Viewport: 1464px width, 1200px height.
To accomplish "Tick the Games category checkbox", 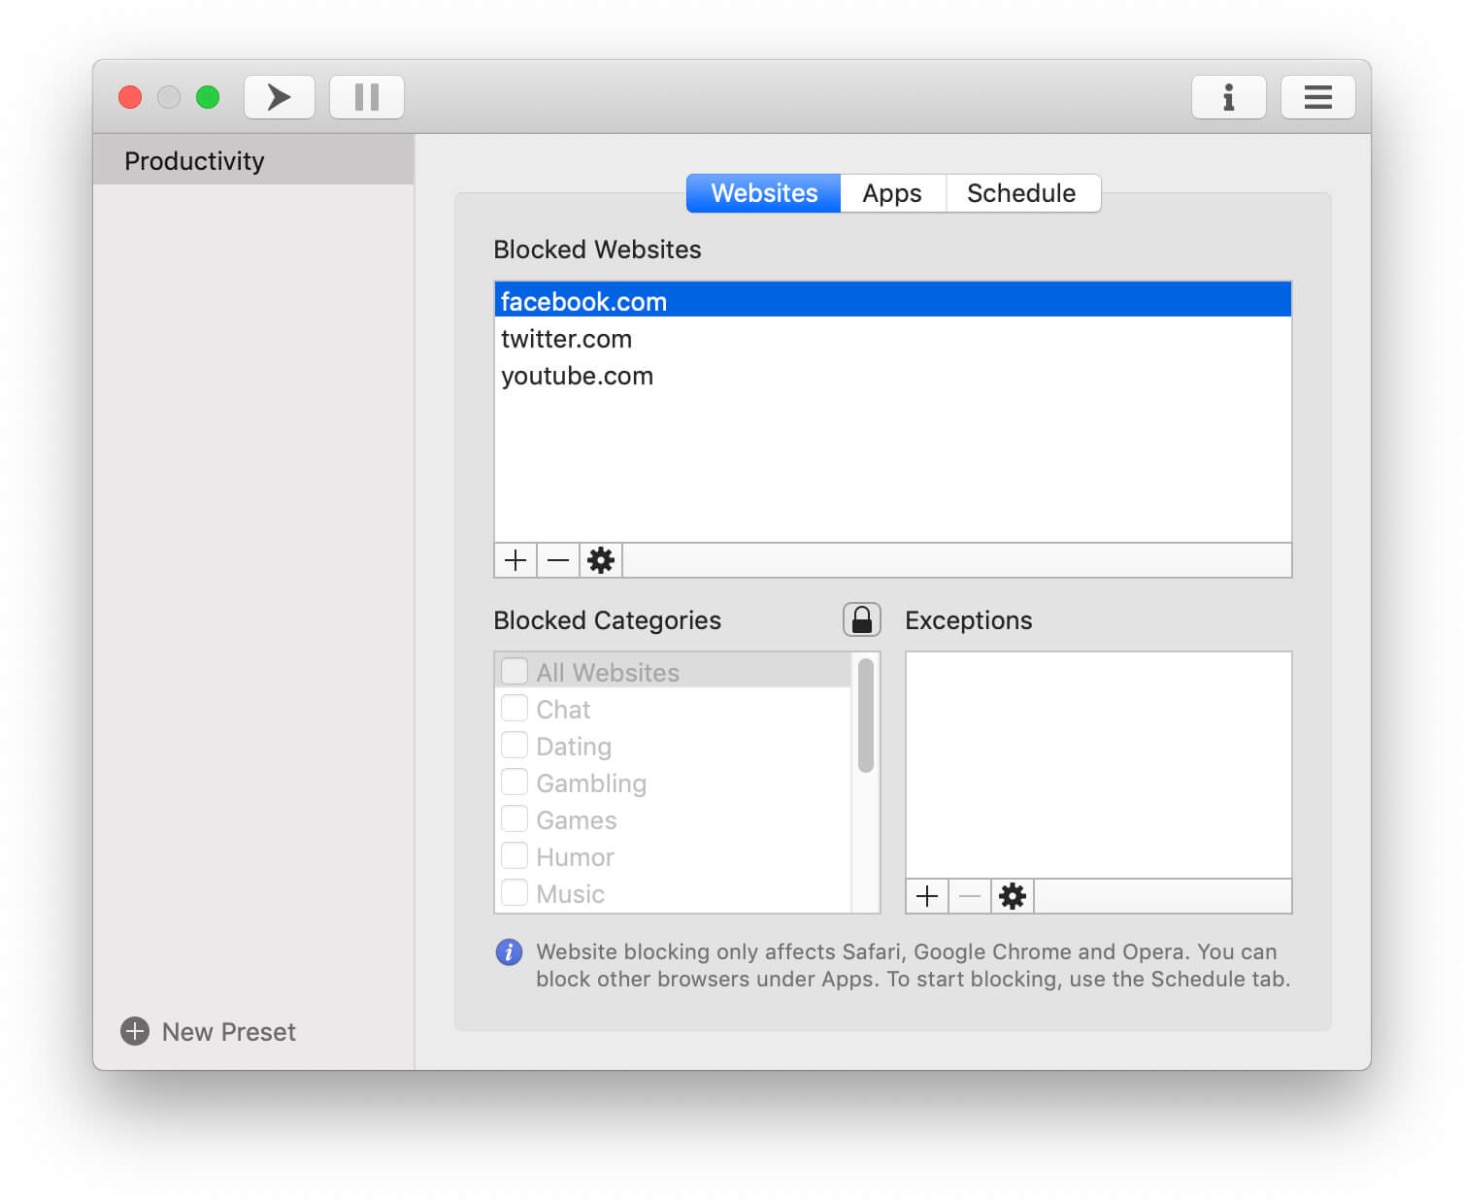I will pos(515,819).
